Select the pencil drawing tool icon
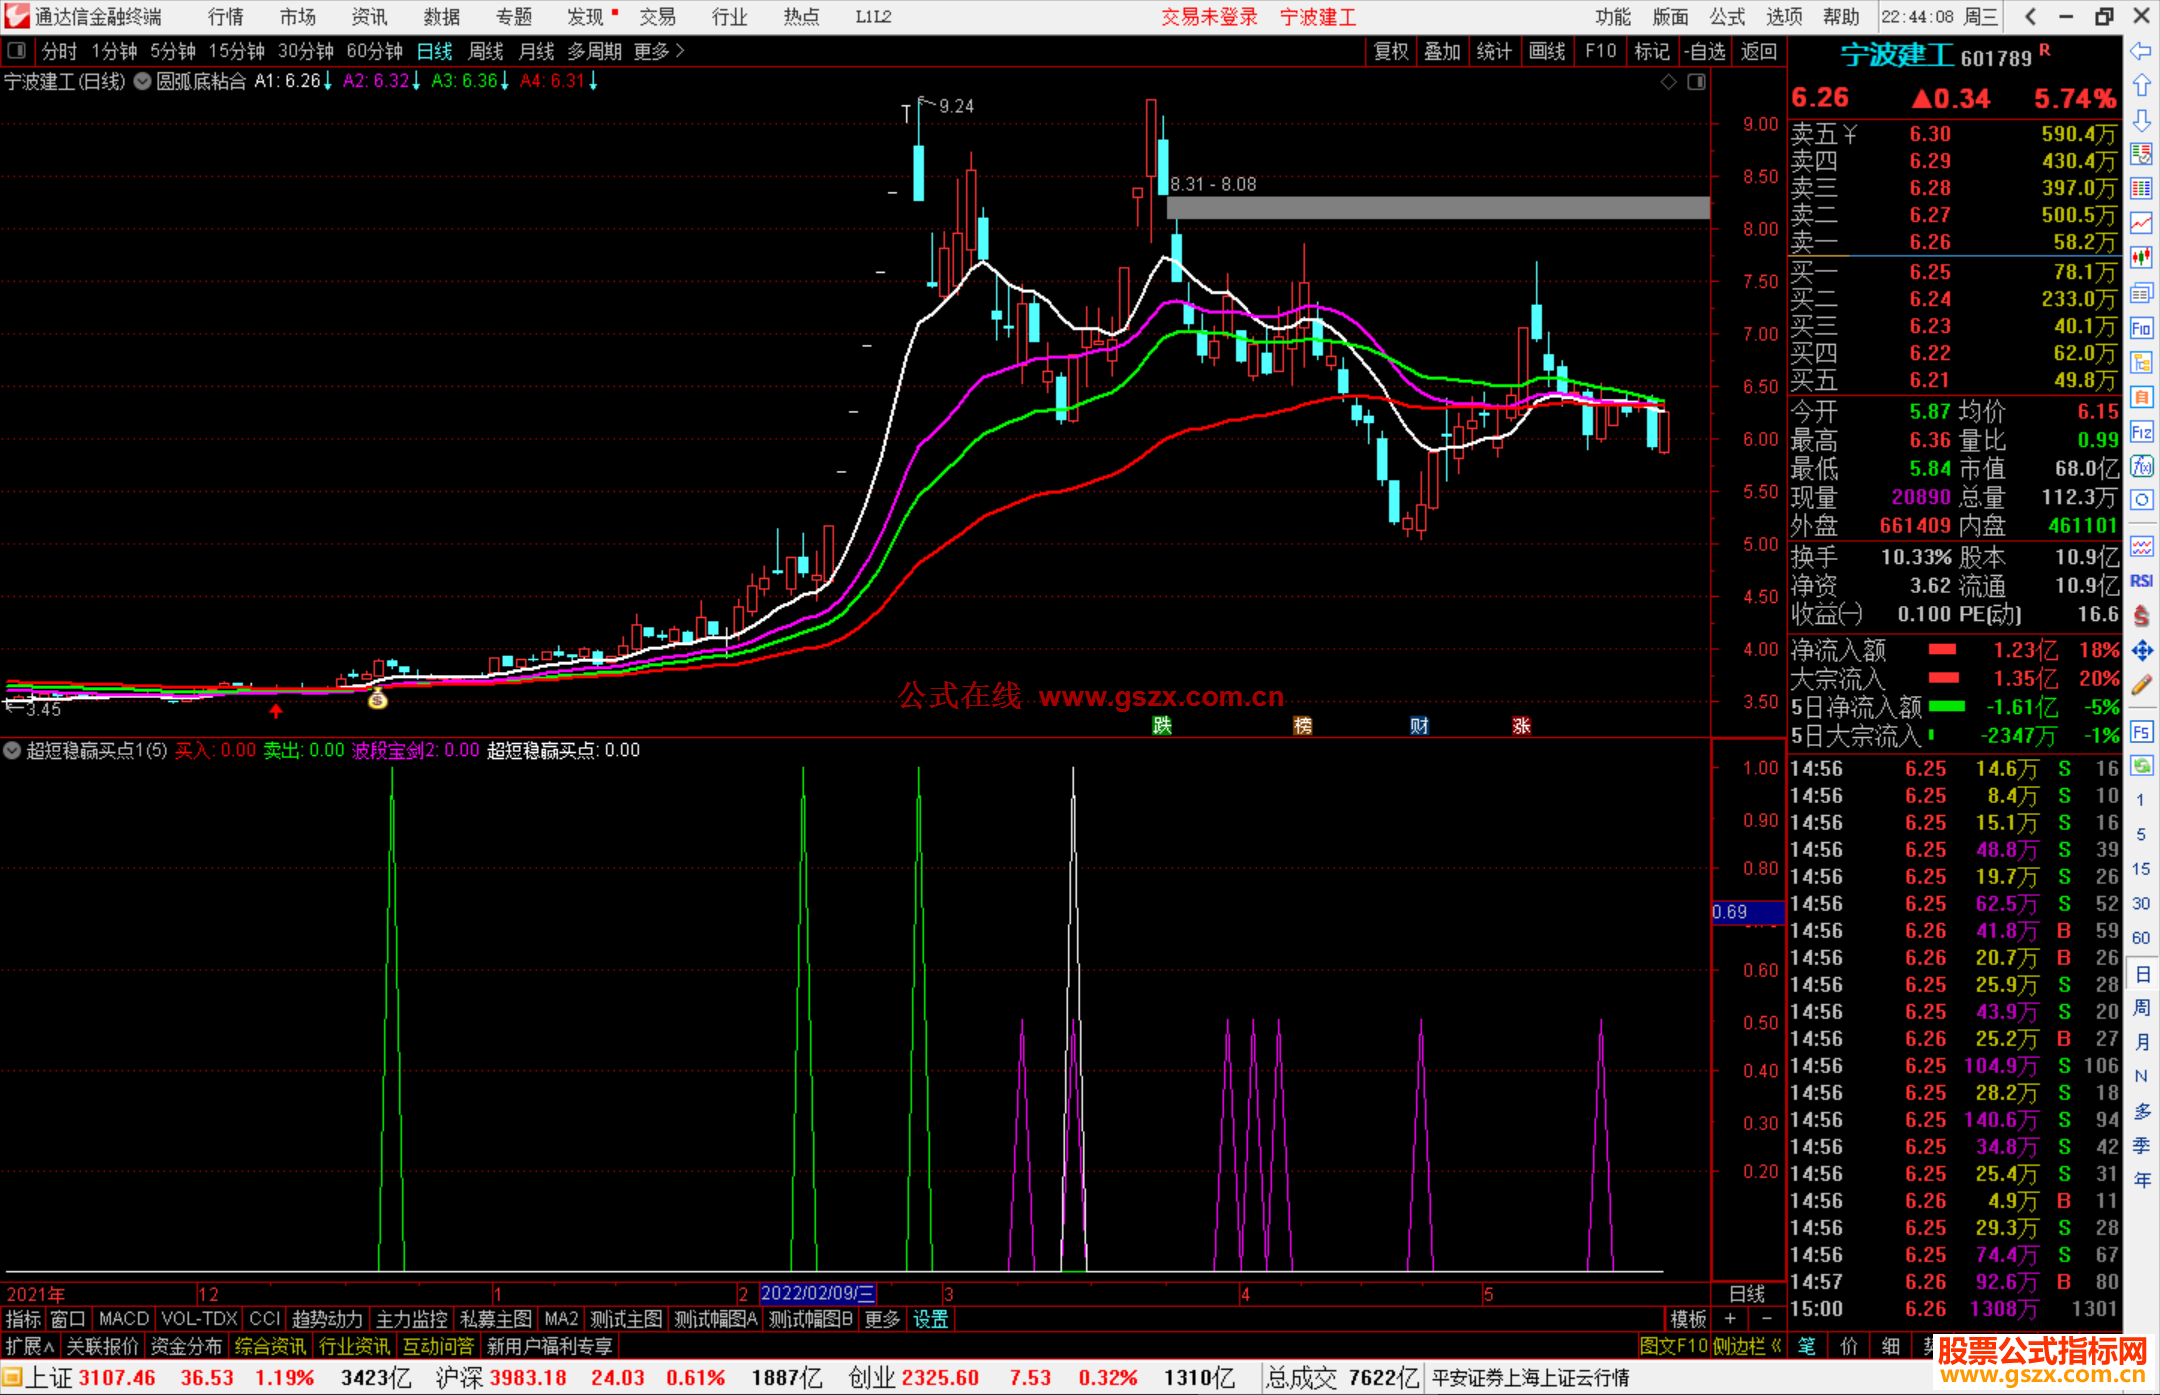 click(2141, 686)
